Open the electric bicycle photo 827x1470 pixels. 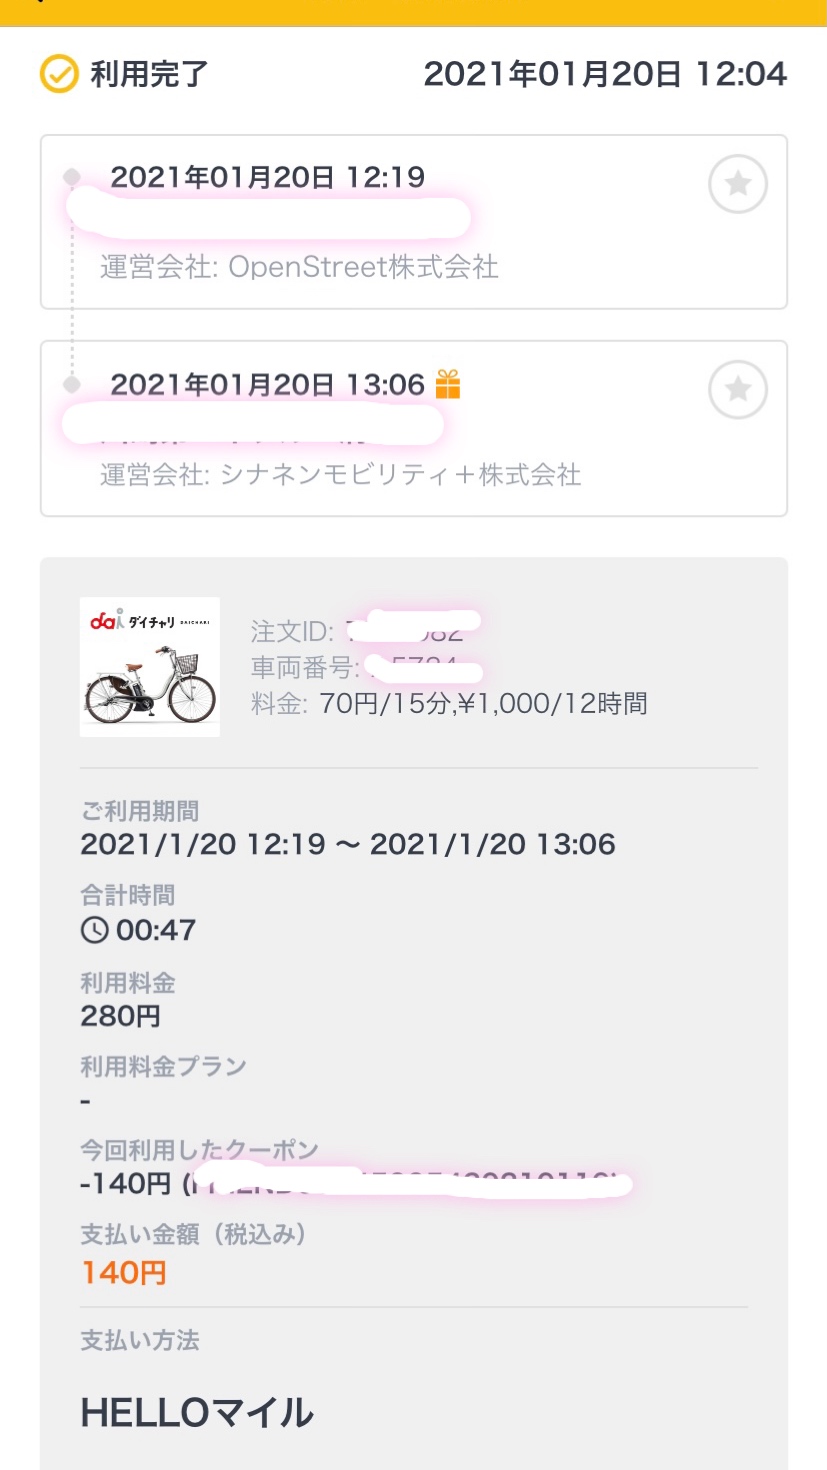[150, 683]
